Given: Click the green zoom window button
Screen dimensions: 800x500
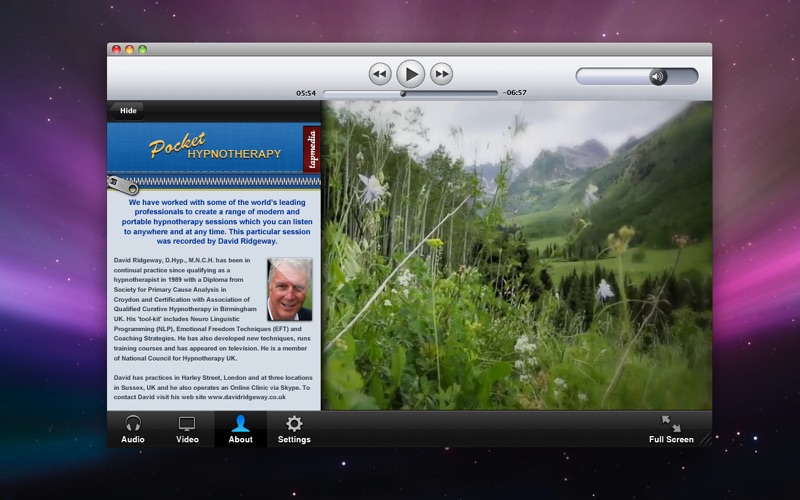Looking at the screenshot, I should coord(143,49).
